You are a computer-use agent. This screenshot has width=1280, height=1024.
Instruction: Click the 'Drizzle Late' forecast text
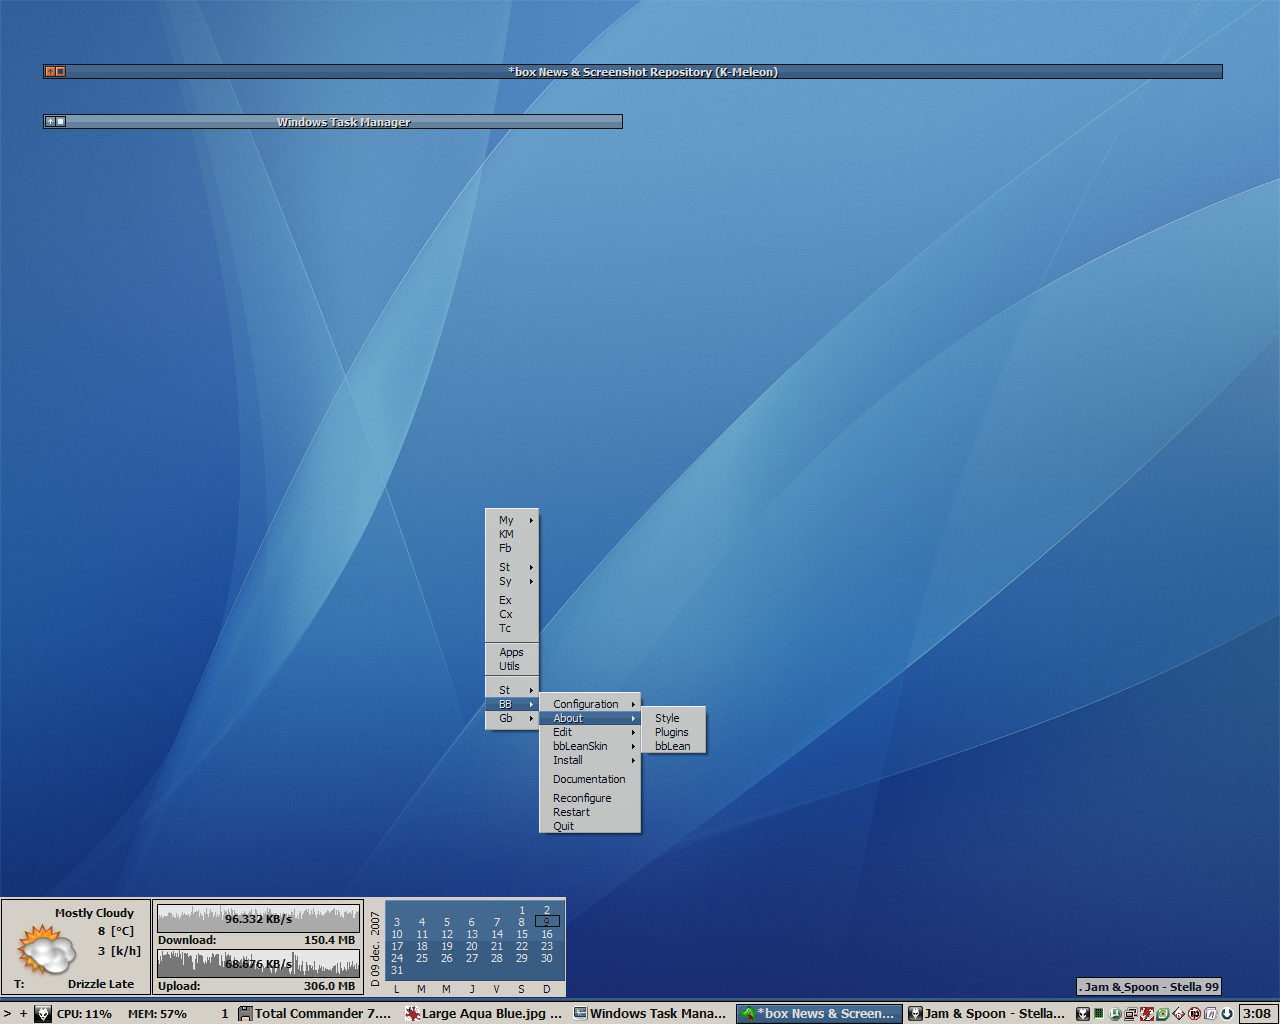(101, 984)
